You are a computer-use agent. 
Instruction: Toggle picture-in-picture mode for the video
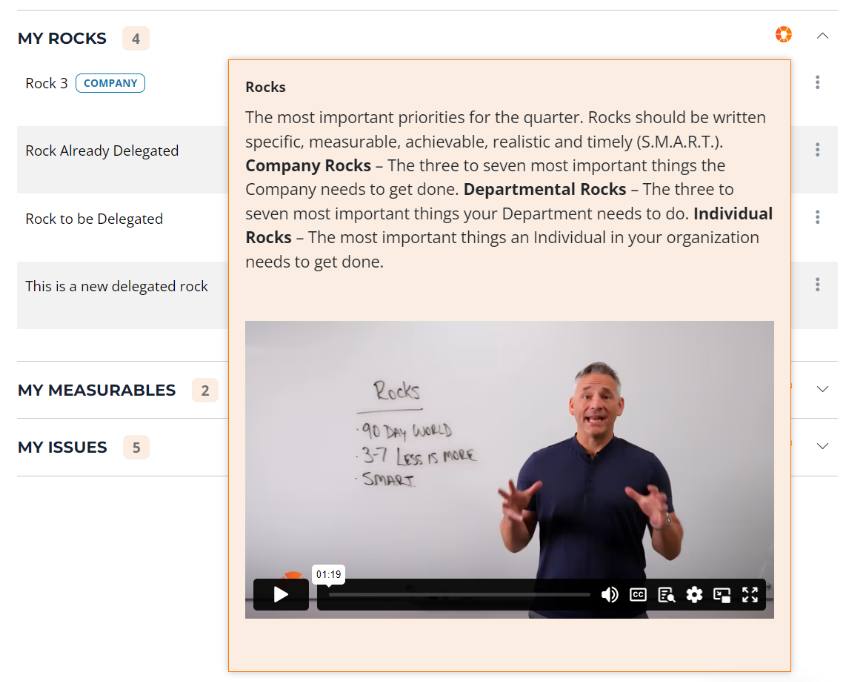click(x=722, y=595)
